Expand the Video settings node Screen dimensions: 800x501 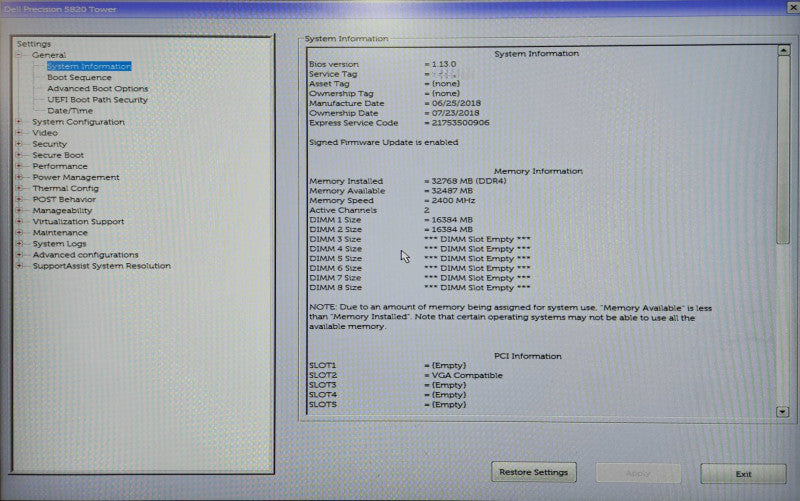pyautogui.click(x=19, y=133)
